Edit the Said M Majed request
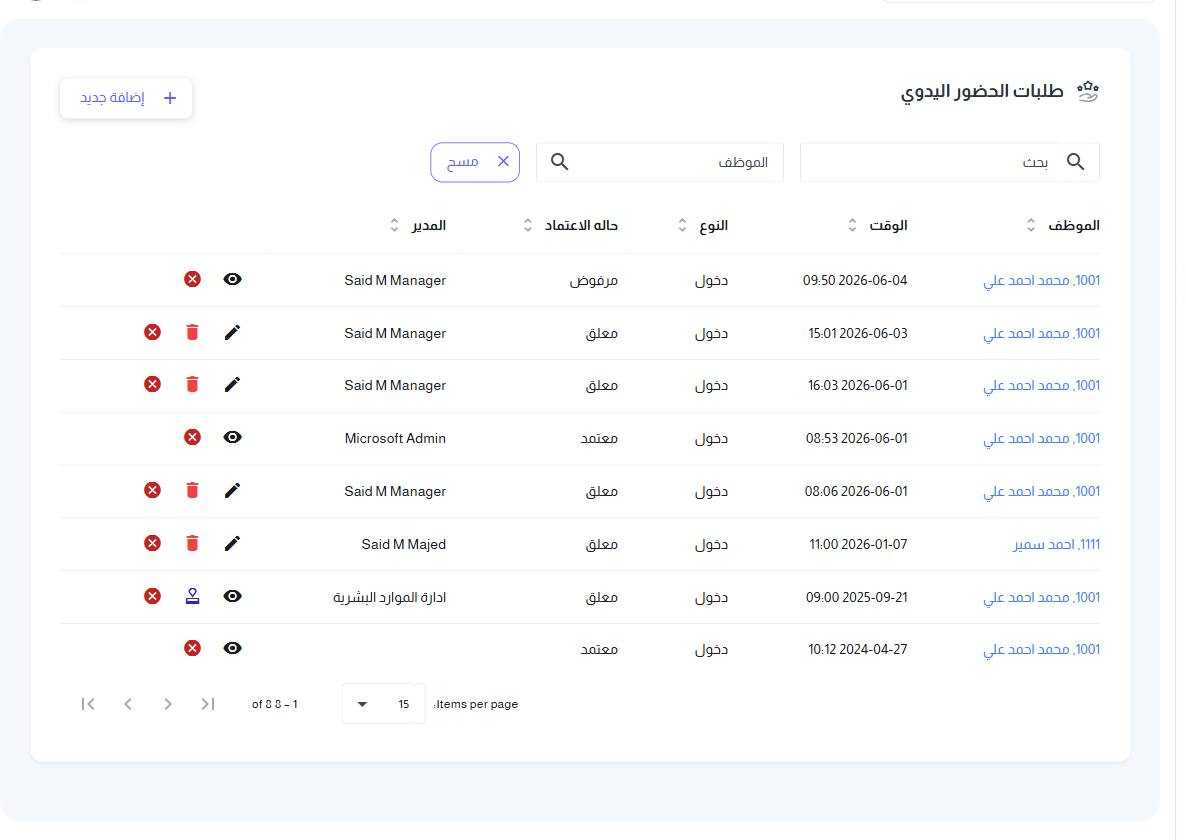The image size is (1186, 840). click(232, 543)
